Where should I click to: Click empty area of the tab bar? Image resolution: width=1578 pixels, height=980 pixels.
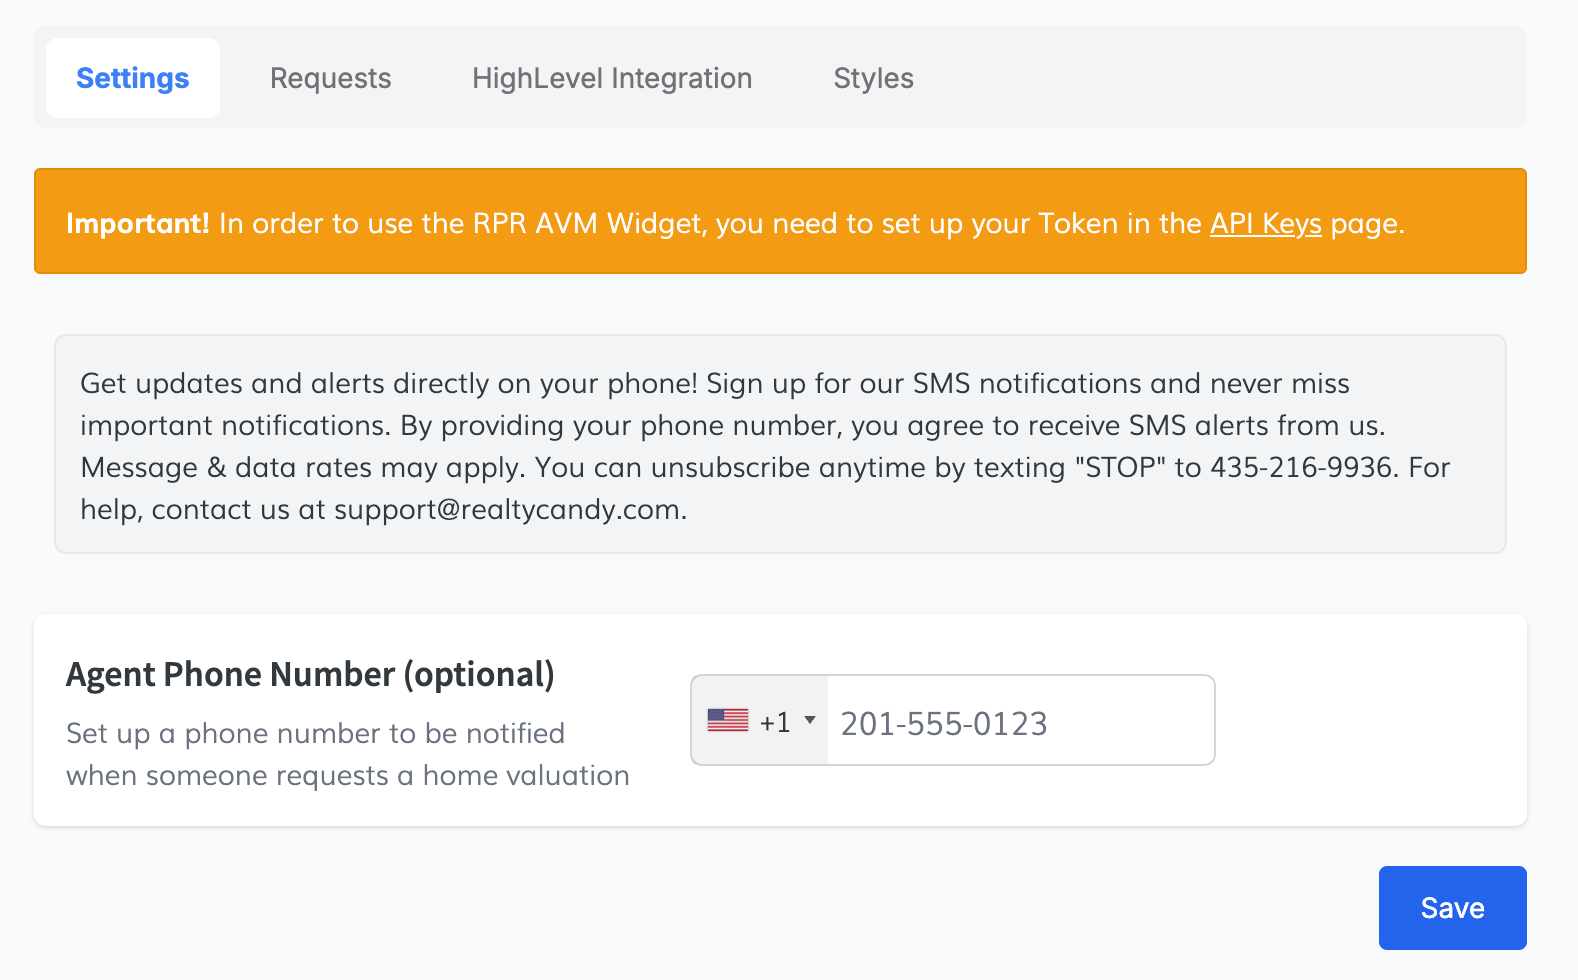(1220, 78)
